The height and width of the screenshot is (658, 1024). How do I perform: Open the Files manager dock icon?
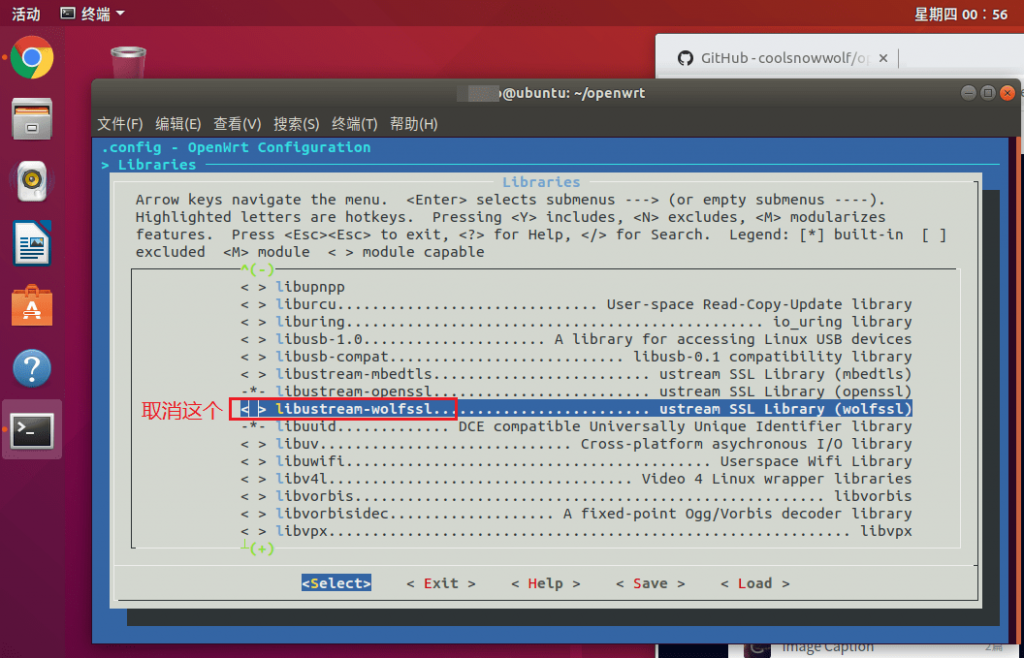[31, 119]
